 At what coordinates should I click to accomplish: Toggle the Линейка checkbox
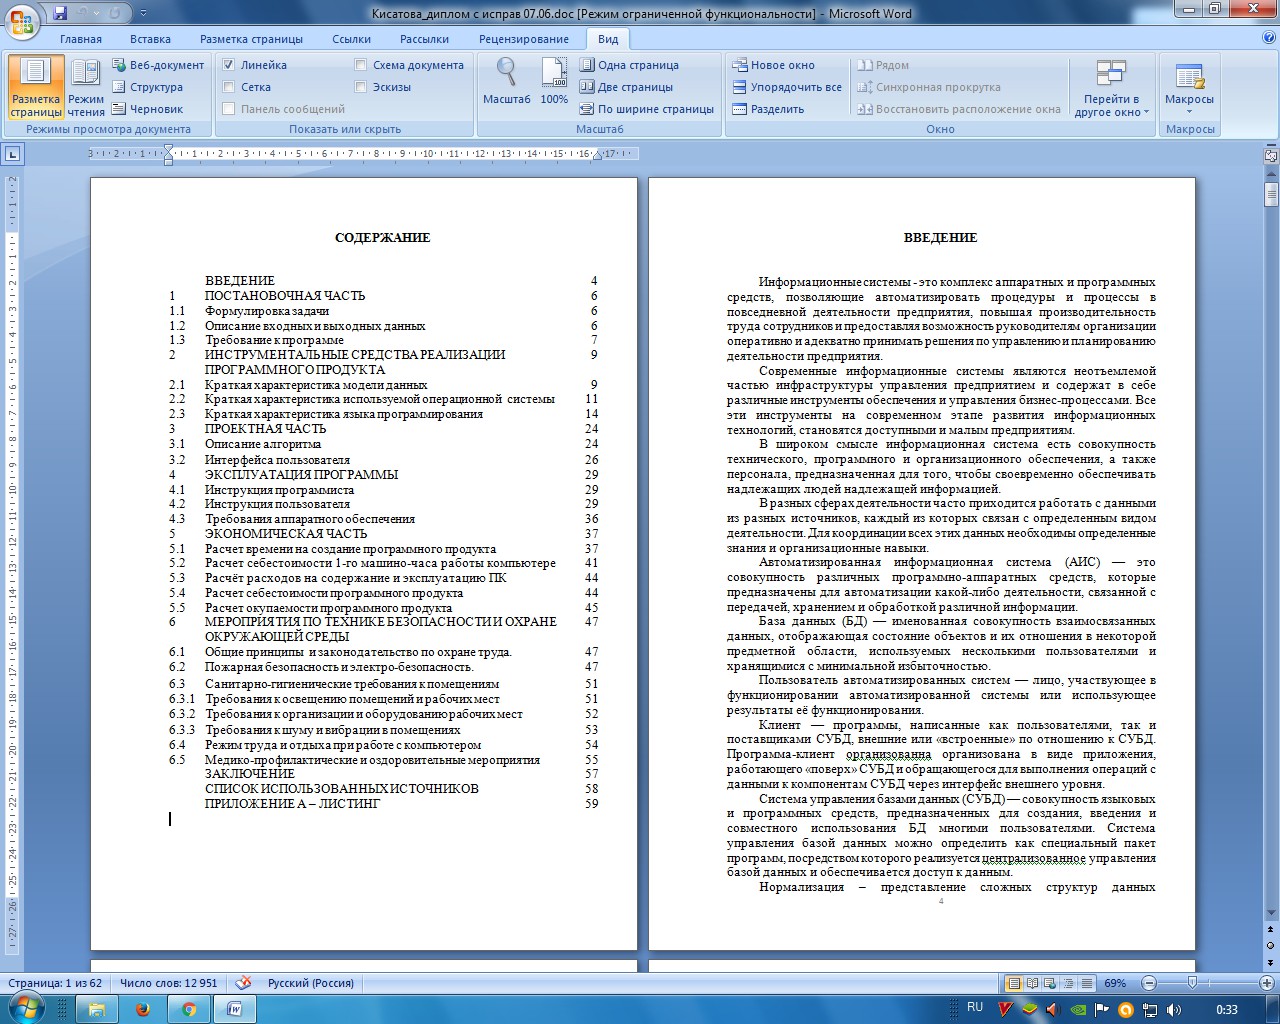click(x=229, y=65)
